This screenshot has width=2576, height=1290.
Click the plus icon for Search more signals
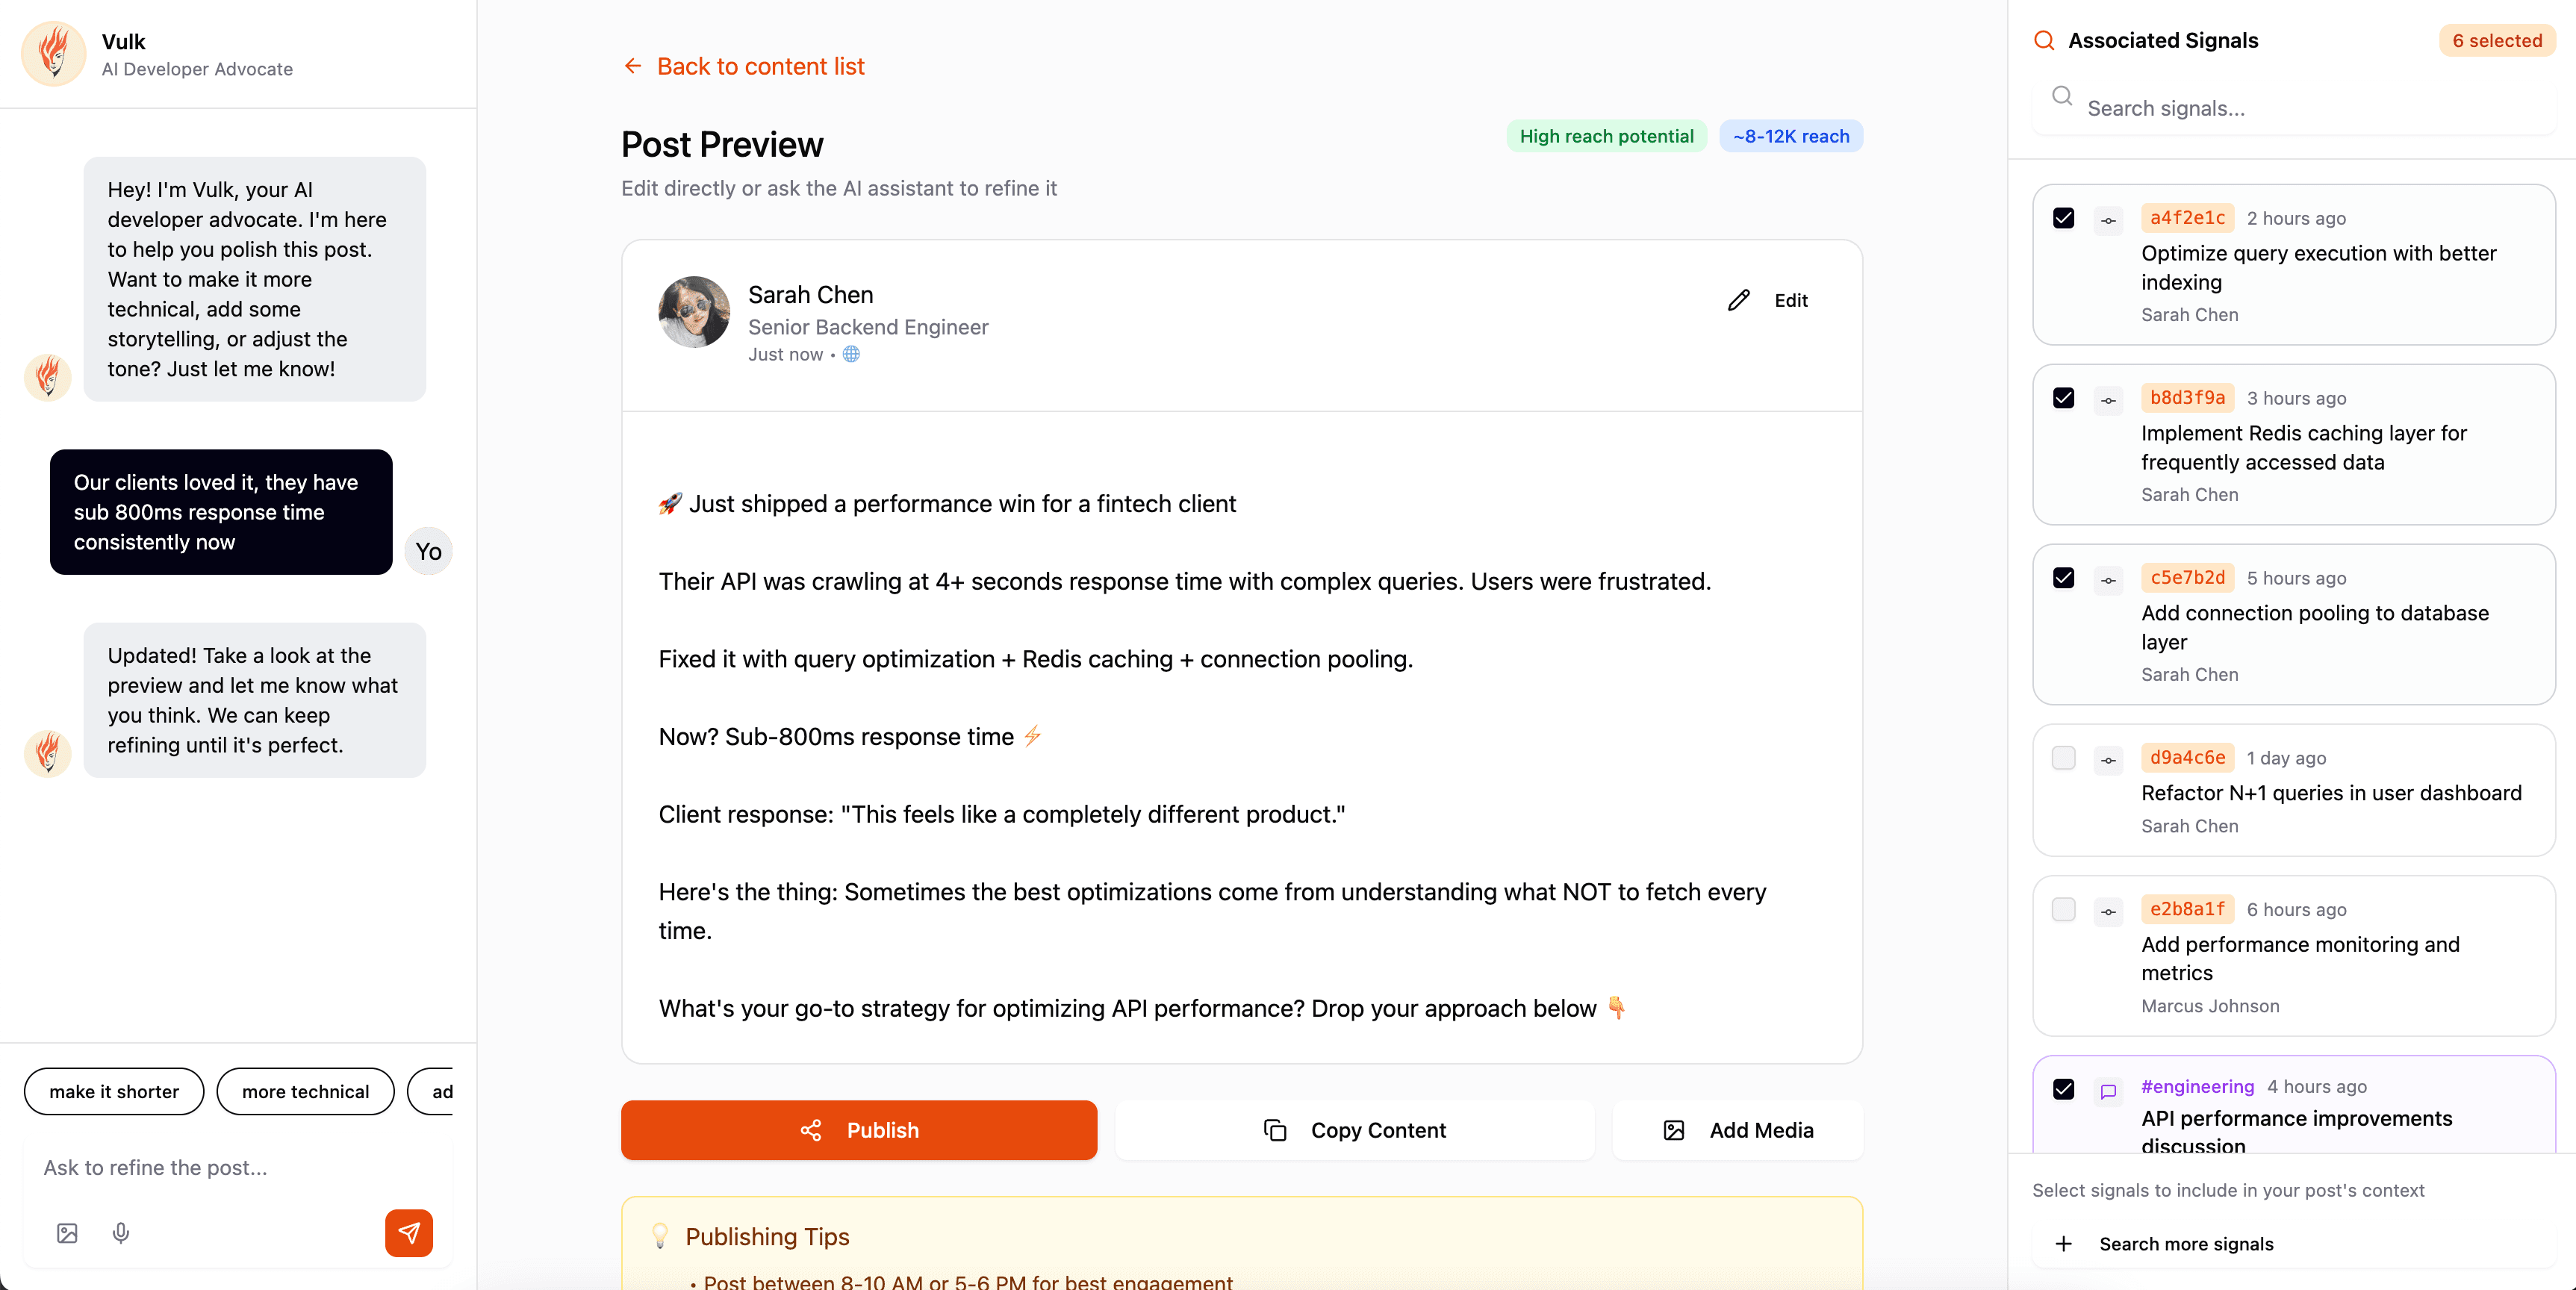2063,1243
